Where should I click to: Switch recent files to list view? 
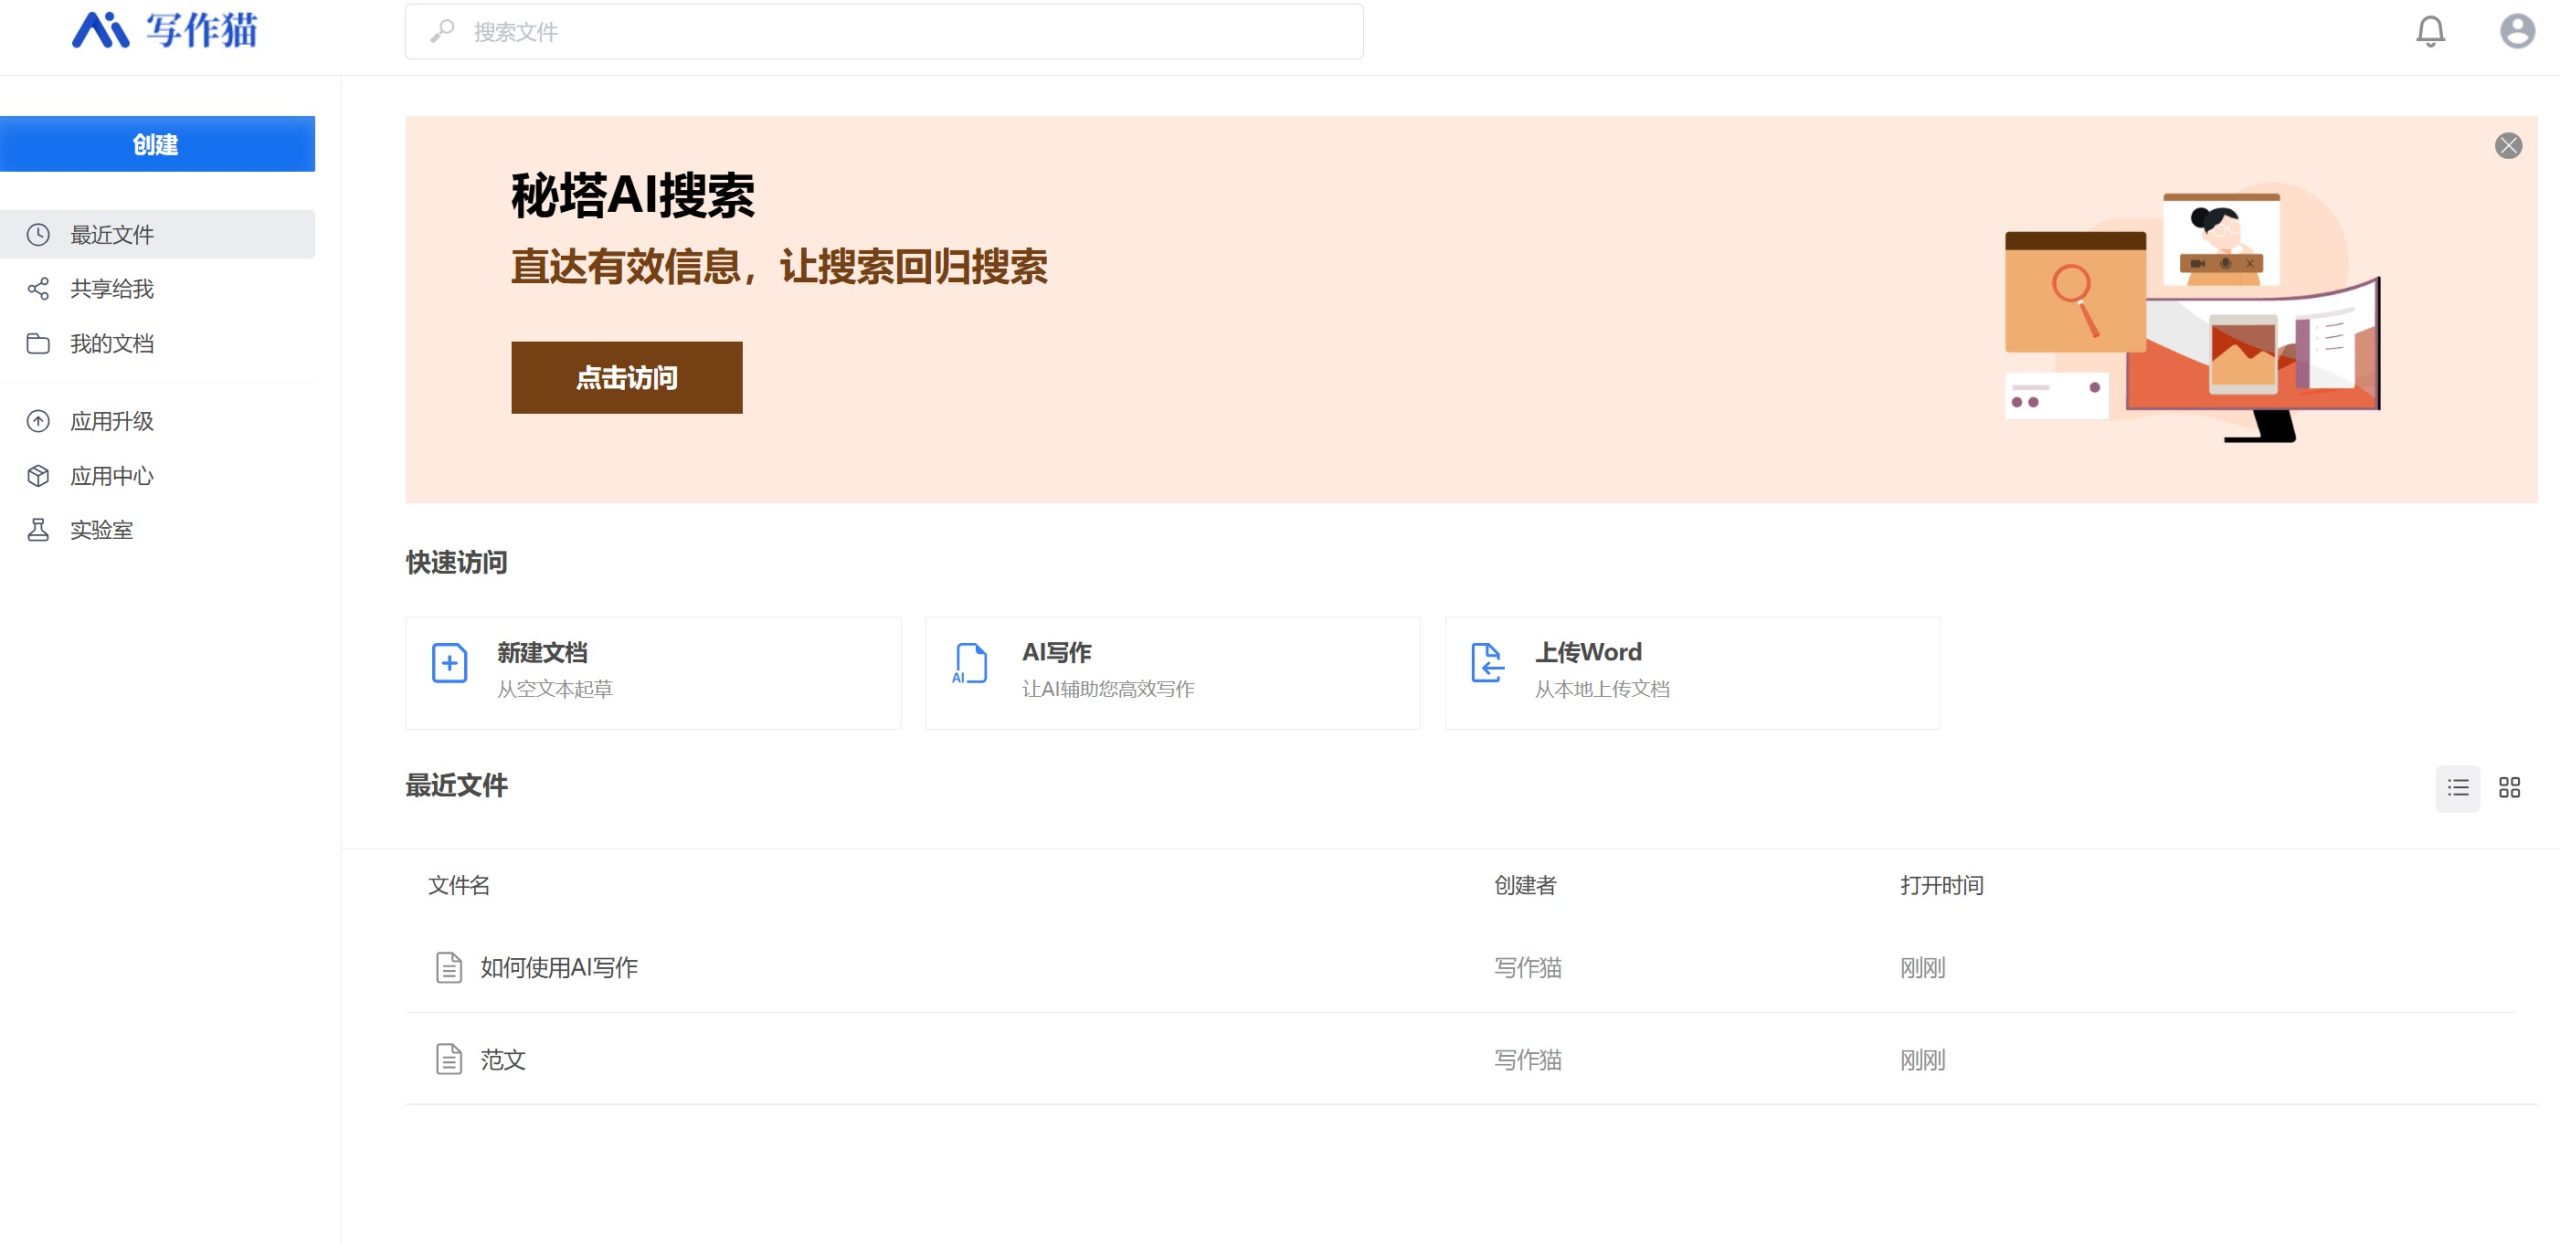[2457, 787]
